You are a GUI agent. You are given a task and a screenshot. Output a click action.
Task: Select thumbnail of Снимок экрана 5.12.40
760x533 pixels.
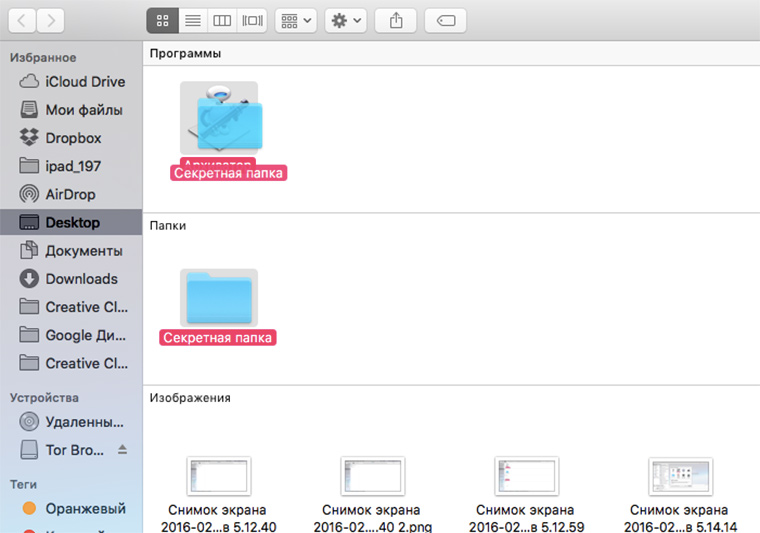point(219,476)
